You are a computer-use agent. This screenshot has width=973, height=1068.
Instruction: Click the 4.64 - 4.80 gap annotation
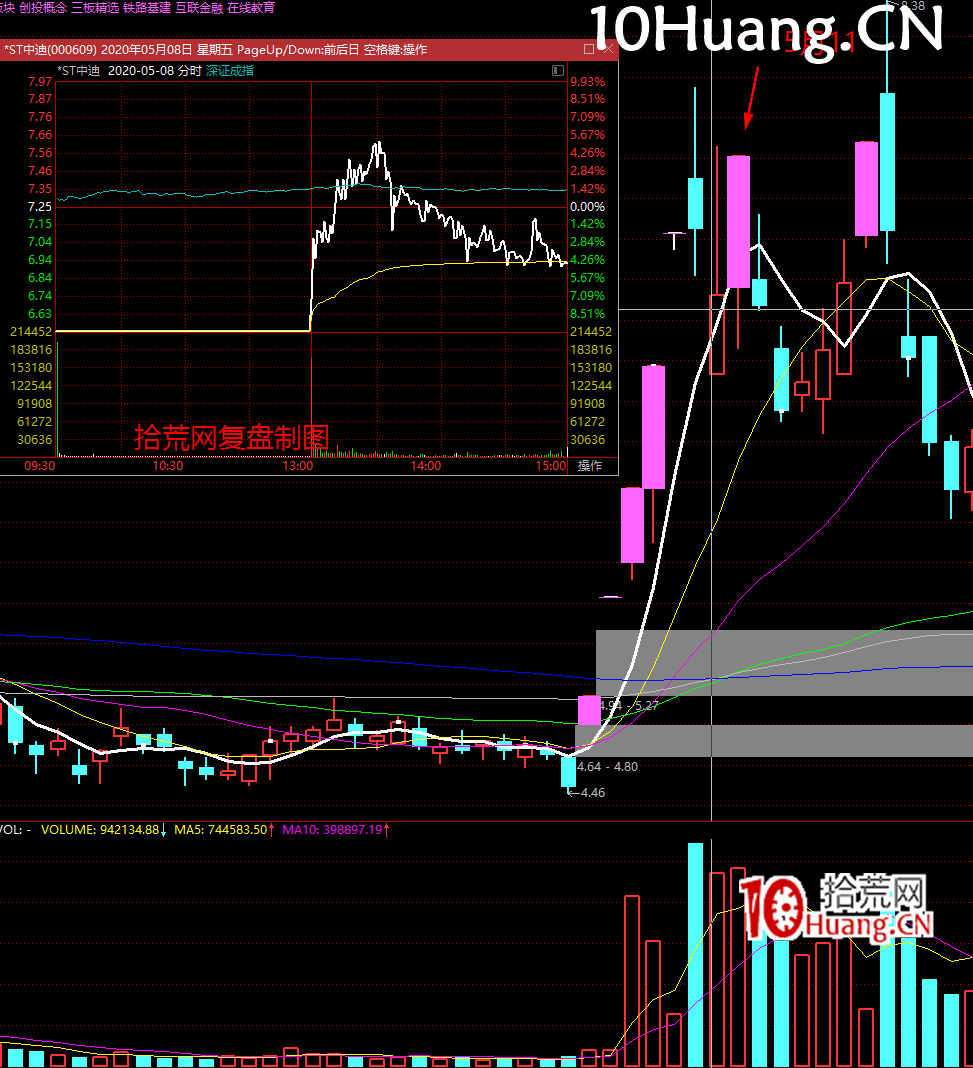(x=607, y=767)
